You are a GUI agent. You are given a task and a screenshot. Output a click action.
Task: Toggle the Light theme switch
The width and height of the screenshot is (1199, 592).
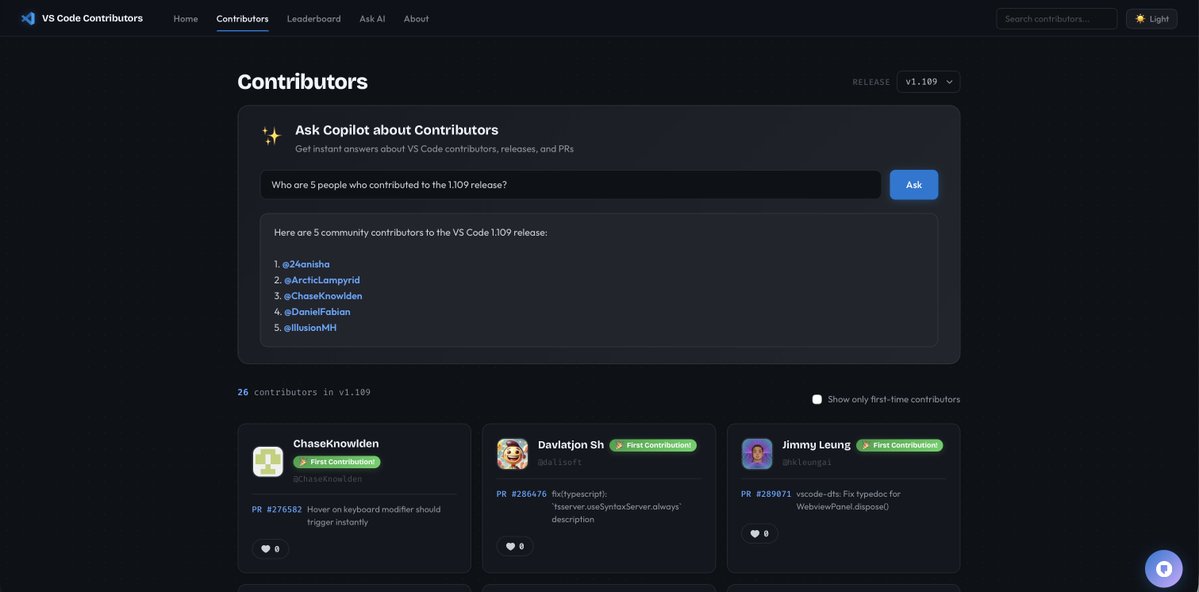(1151, 18)
